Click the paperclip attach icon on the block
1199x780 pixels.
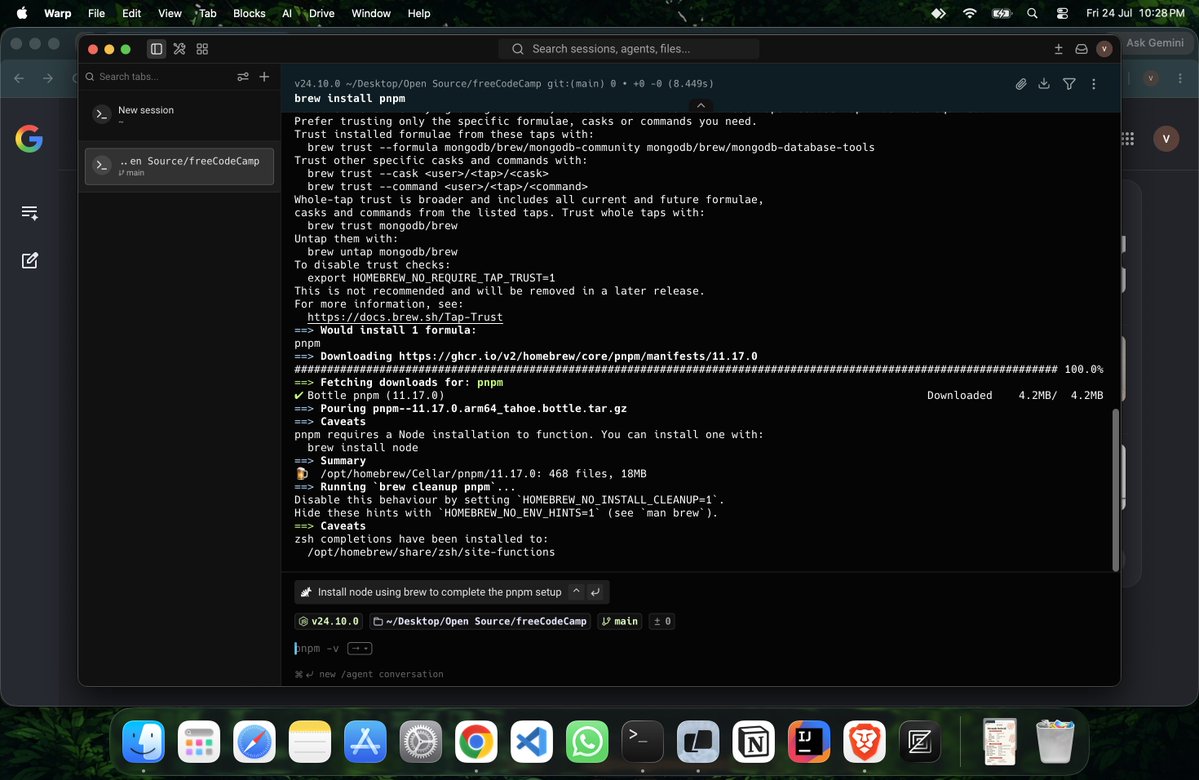pyautogui.click(x=1021, y=84)
